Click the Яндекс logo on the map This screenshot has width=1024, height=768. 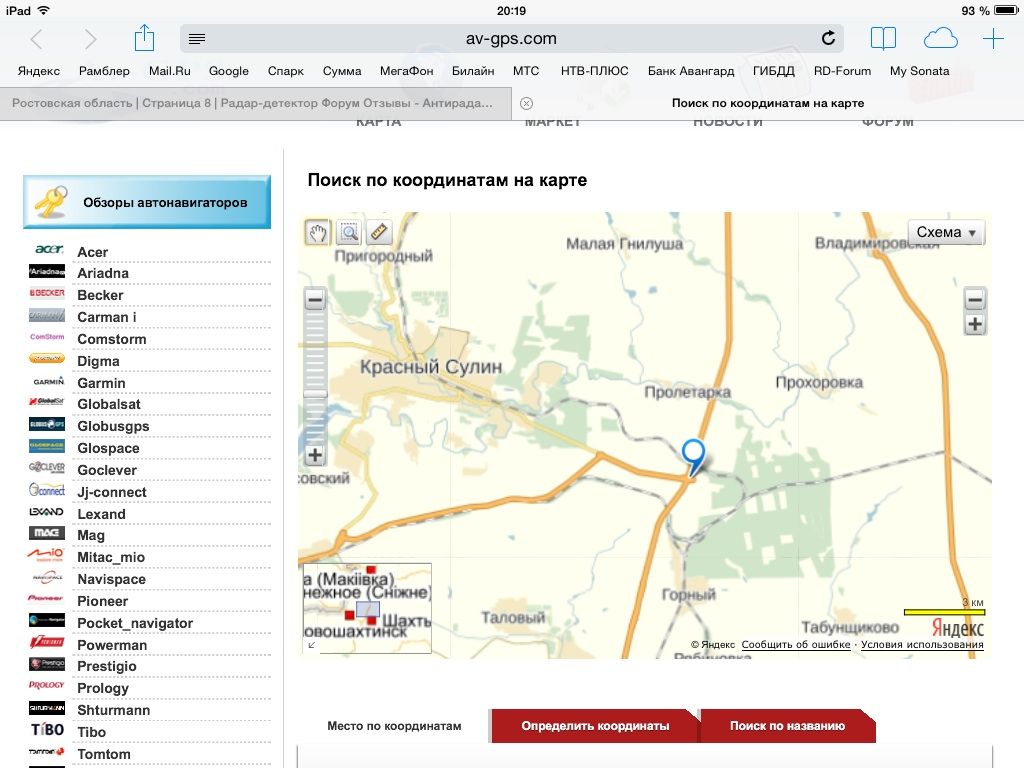[x=957, y=628]
